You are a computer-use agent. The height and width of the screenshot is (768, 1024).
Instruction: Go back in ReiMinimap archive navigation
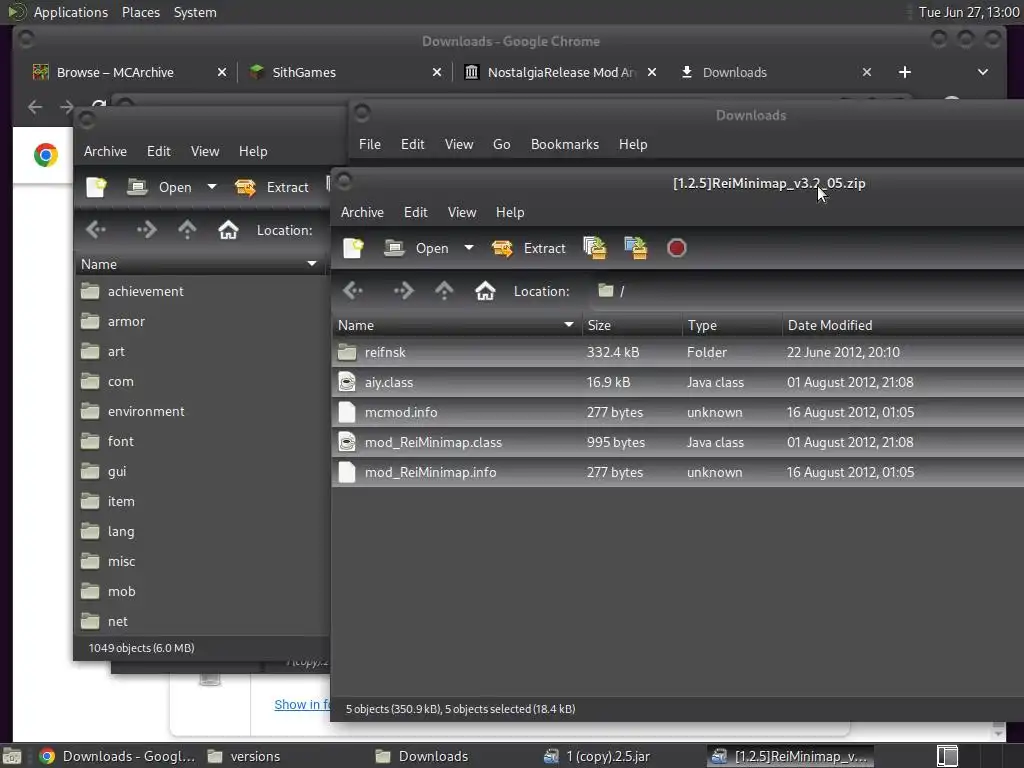click(353, 291)
